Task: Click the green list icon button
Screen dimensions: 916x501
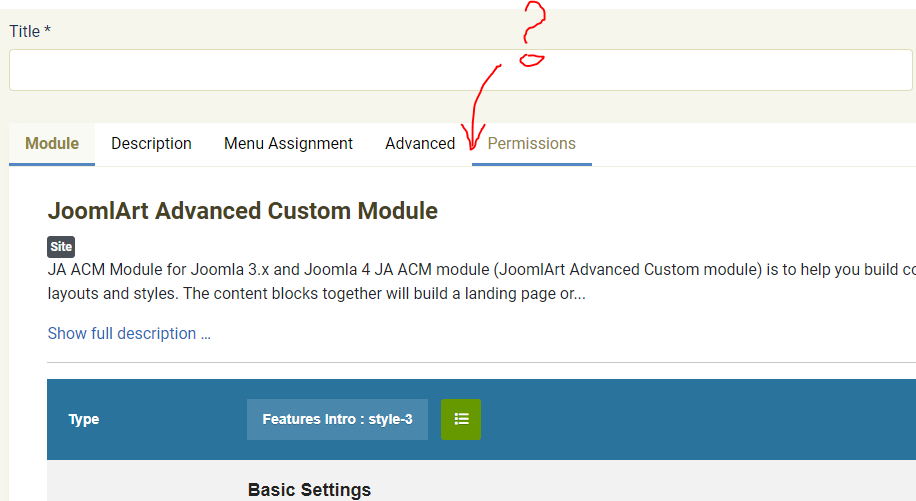Action: (x=461, y=419)
